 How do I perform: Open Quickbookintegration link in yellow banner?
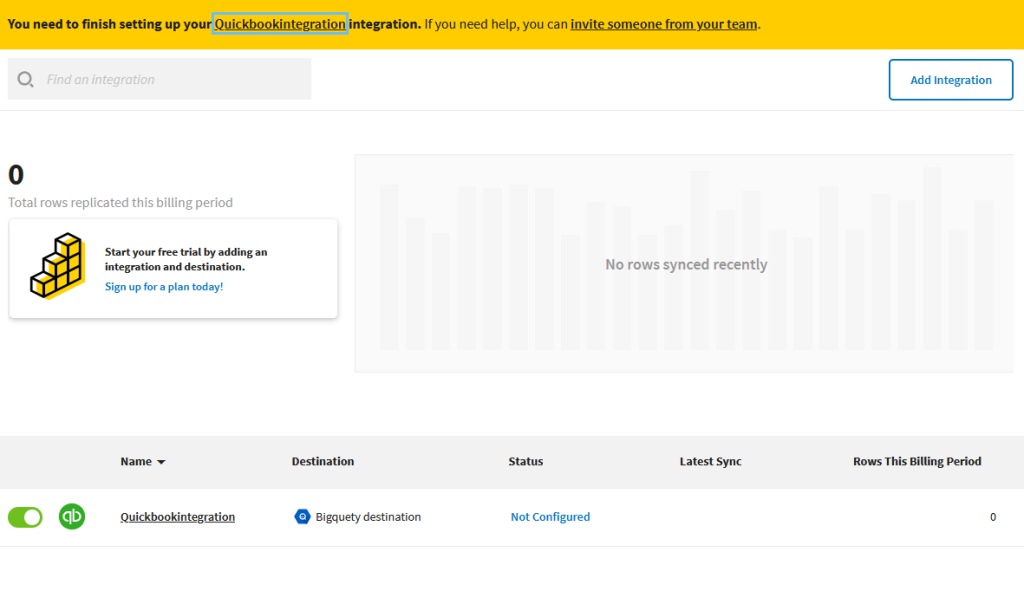pyautogui.click(x=280, y=24)
